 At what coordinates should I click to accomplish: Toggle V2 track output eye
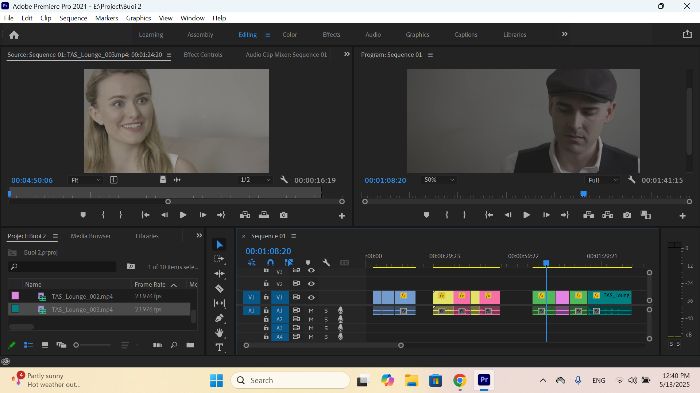[x=311, y=284]
